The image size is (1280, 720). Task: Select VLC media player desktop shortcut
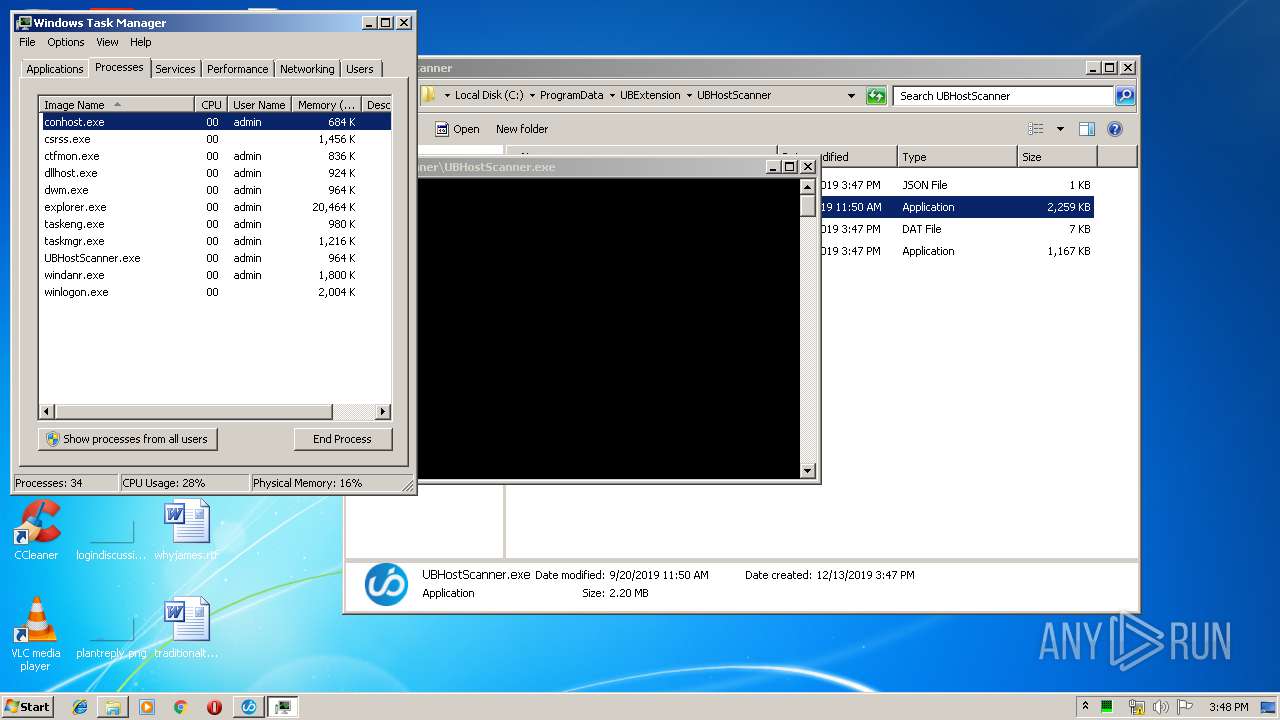[36, 635]
